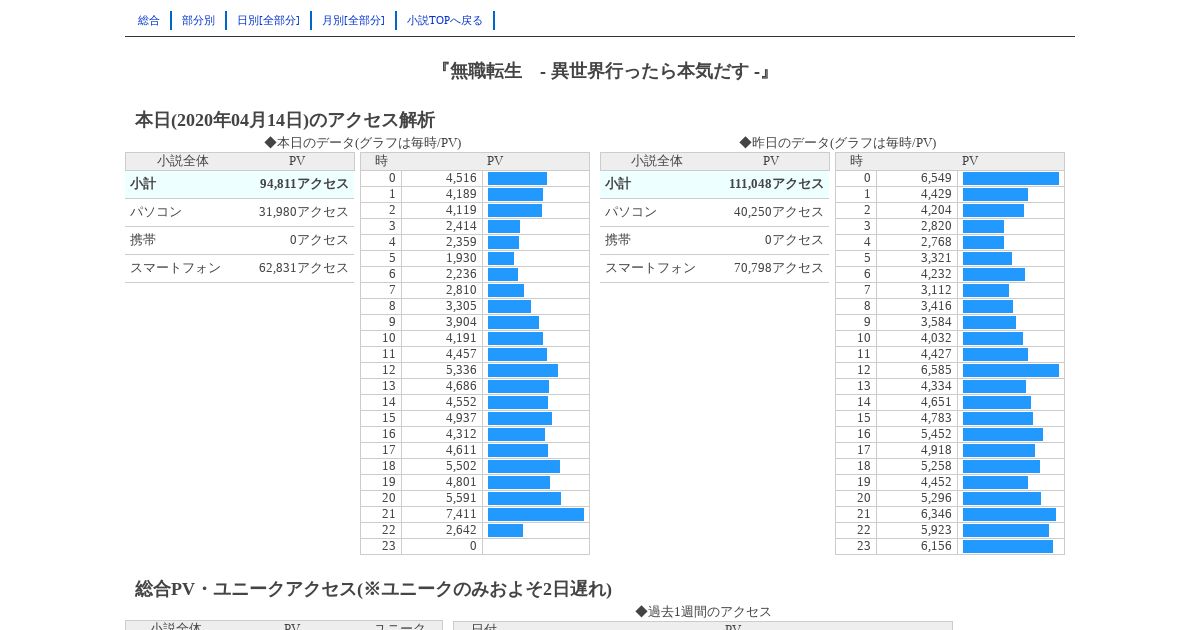The image size is (1200, 630).
Task: Click yesterday's hour 23 PV 6,156
Action: pyautogui.click(x=936, y=546)
